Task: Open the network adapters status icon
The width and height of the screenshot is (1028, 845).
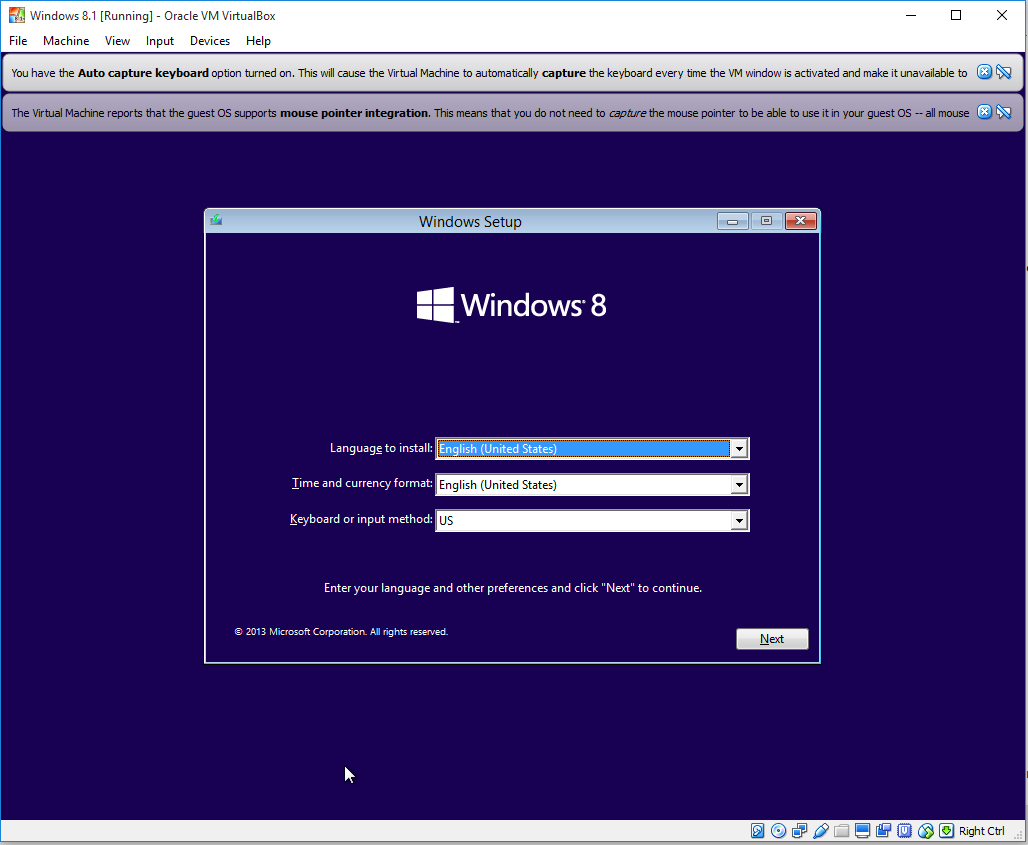Action: tap(799, 830)
